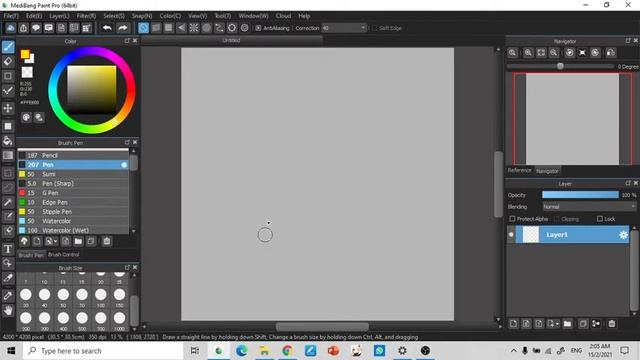Pick brush size 1000 preset
Image resolution: width=640 pixels, height=360 pixels.
120,320
